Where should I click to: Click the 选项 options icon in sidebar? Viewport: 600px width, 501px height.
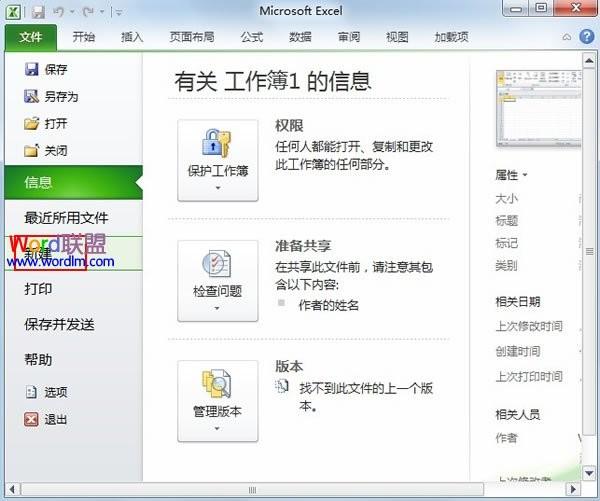click(x=31, y=392)
